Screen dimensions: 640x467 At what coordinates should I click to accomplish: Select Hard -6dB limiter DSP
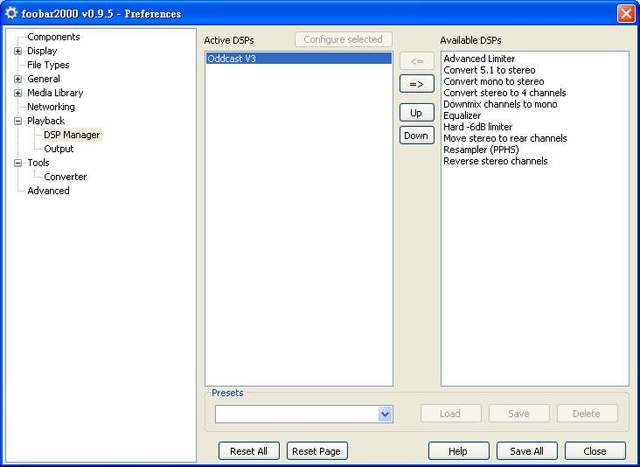pos(478,127)
